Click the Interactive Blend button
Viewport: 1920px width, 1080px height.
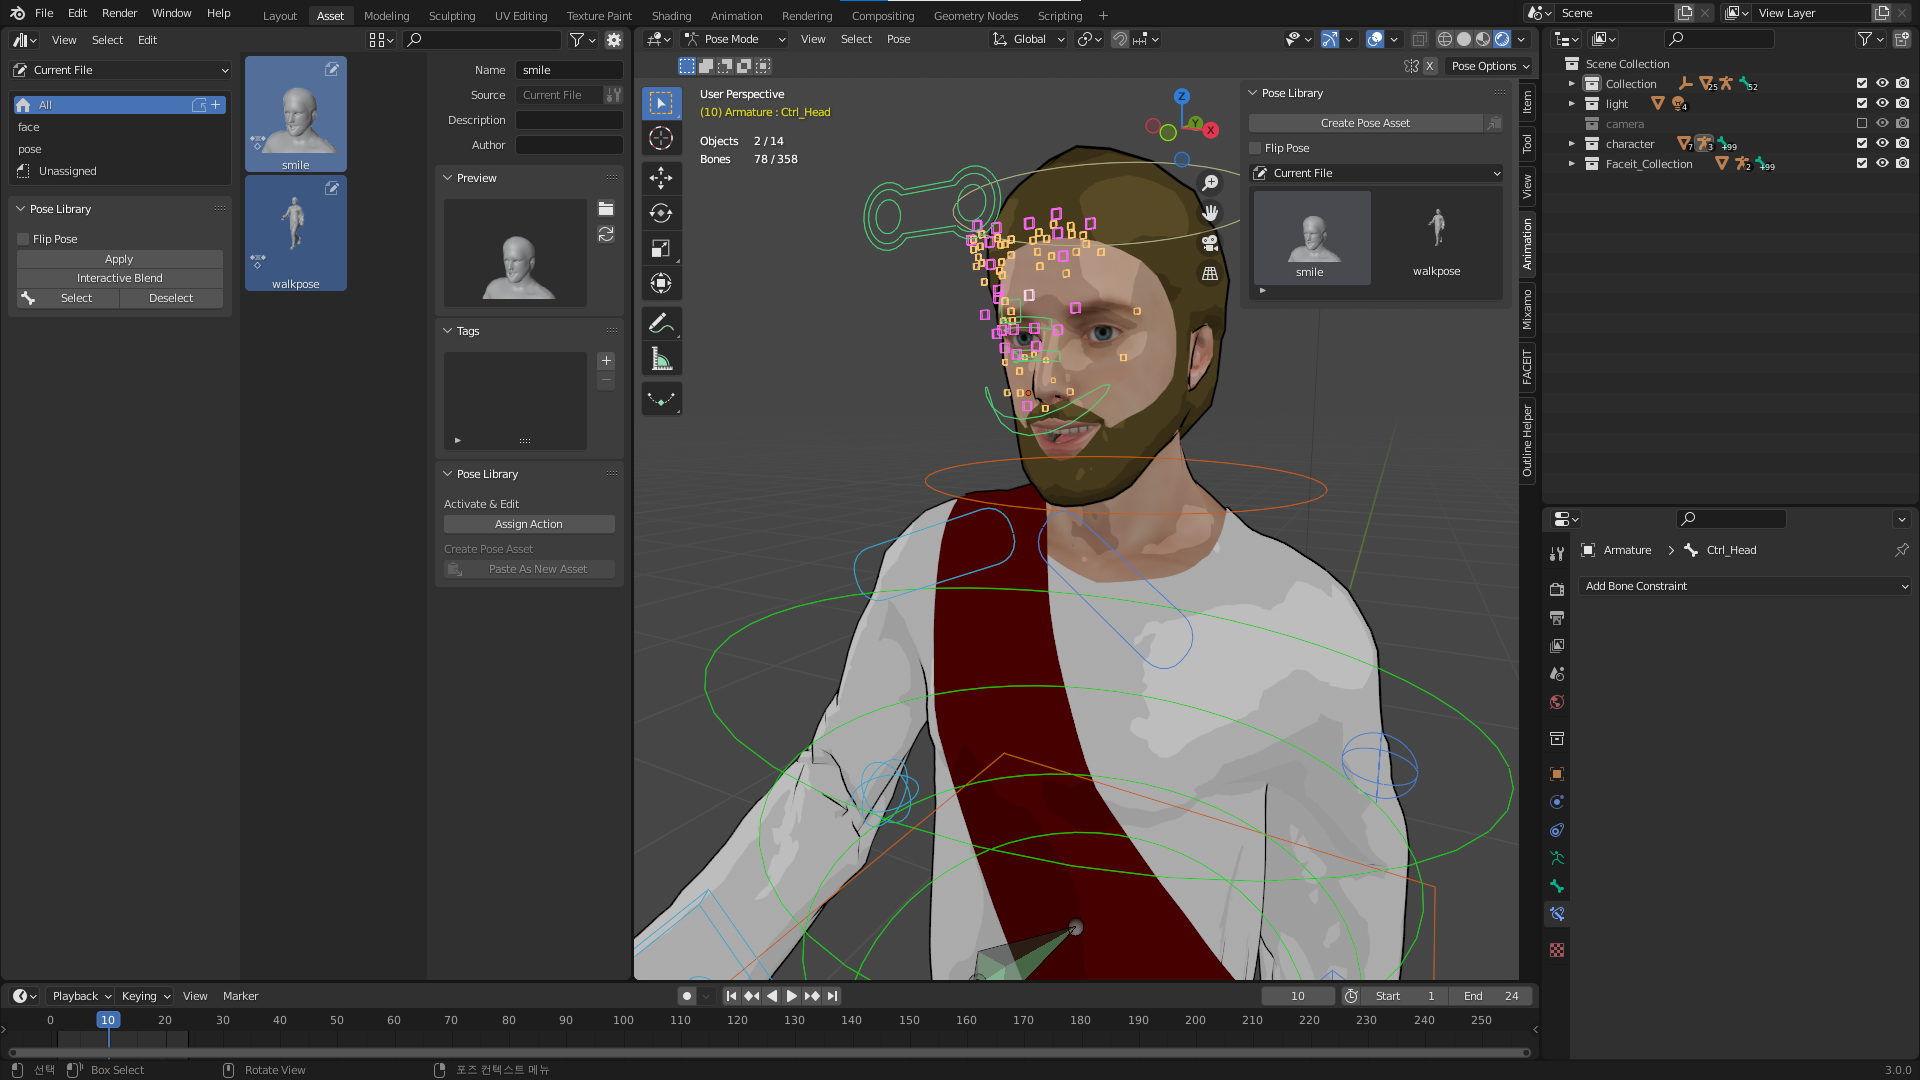[x=120, y=278]
